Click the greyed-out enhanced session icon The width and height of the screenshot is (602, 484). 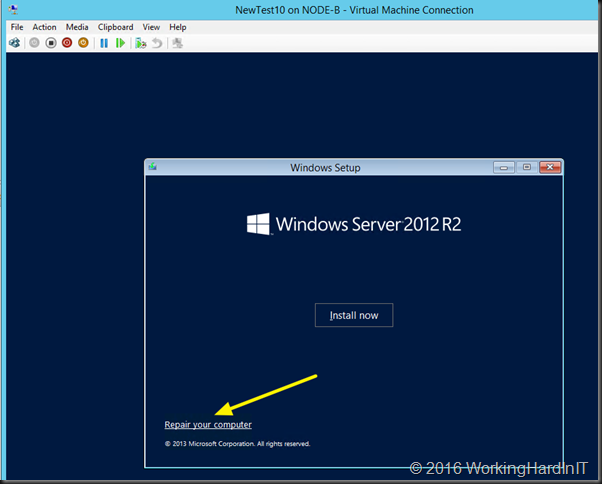point(177,43)
